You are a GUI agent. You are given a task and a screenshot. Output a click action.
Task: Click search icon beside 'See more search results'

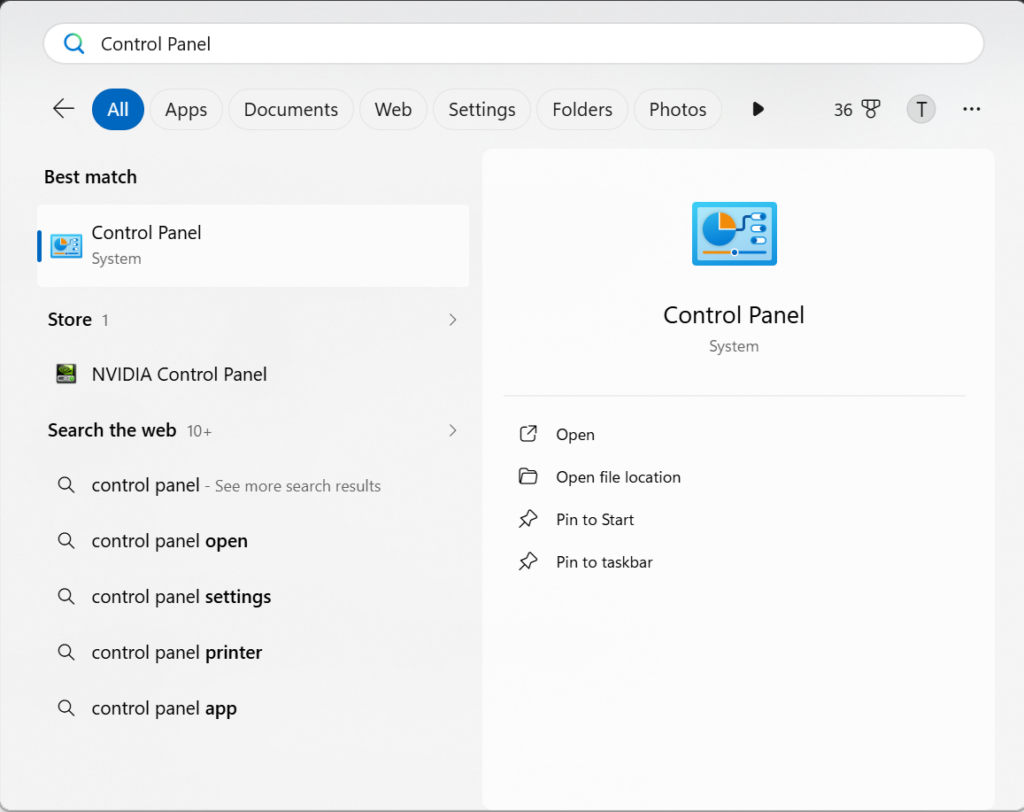pyautogui.click(x=66, y=485)
